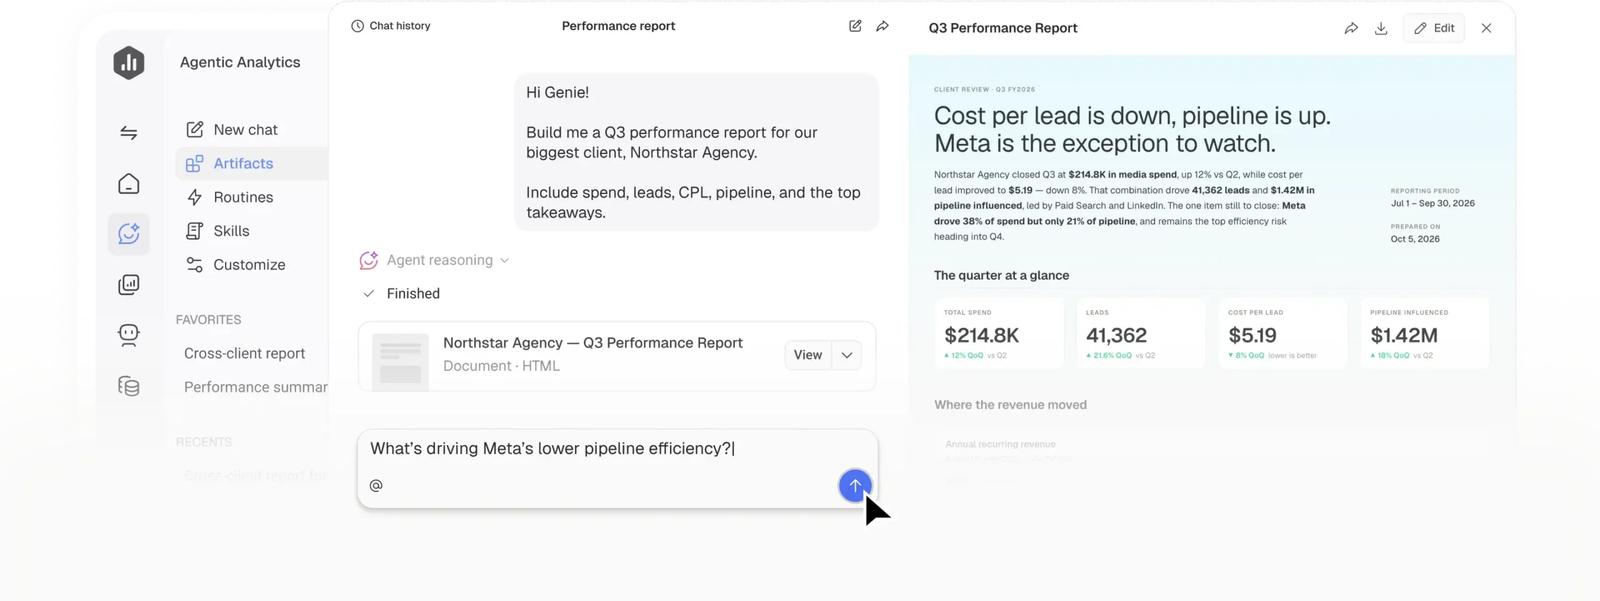Click the Leads 41,362 card

click(x=1141, y=333)
